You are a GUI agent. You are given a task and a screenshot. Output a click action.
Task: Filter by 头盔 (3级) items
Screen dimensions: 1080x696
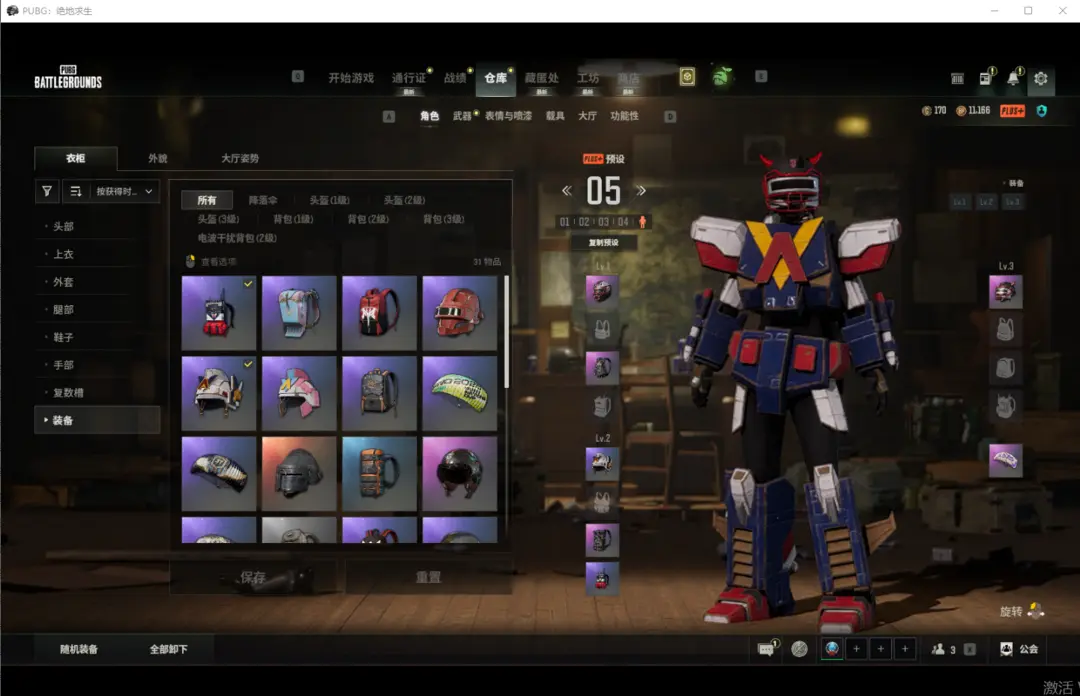tap(218, 219)
